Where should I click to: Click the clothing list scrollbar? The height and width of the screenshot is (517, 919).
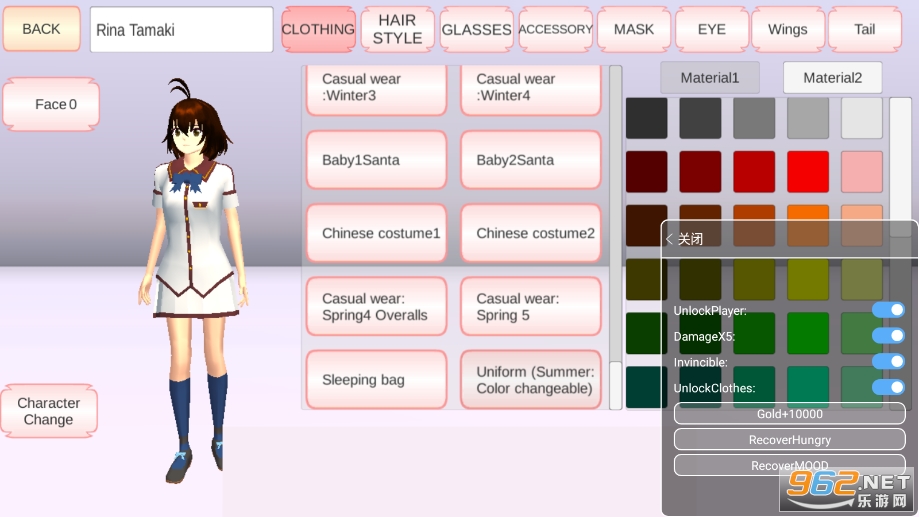click(x=615, y=237)
